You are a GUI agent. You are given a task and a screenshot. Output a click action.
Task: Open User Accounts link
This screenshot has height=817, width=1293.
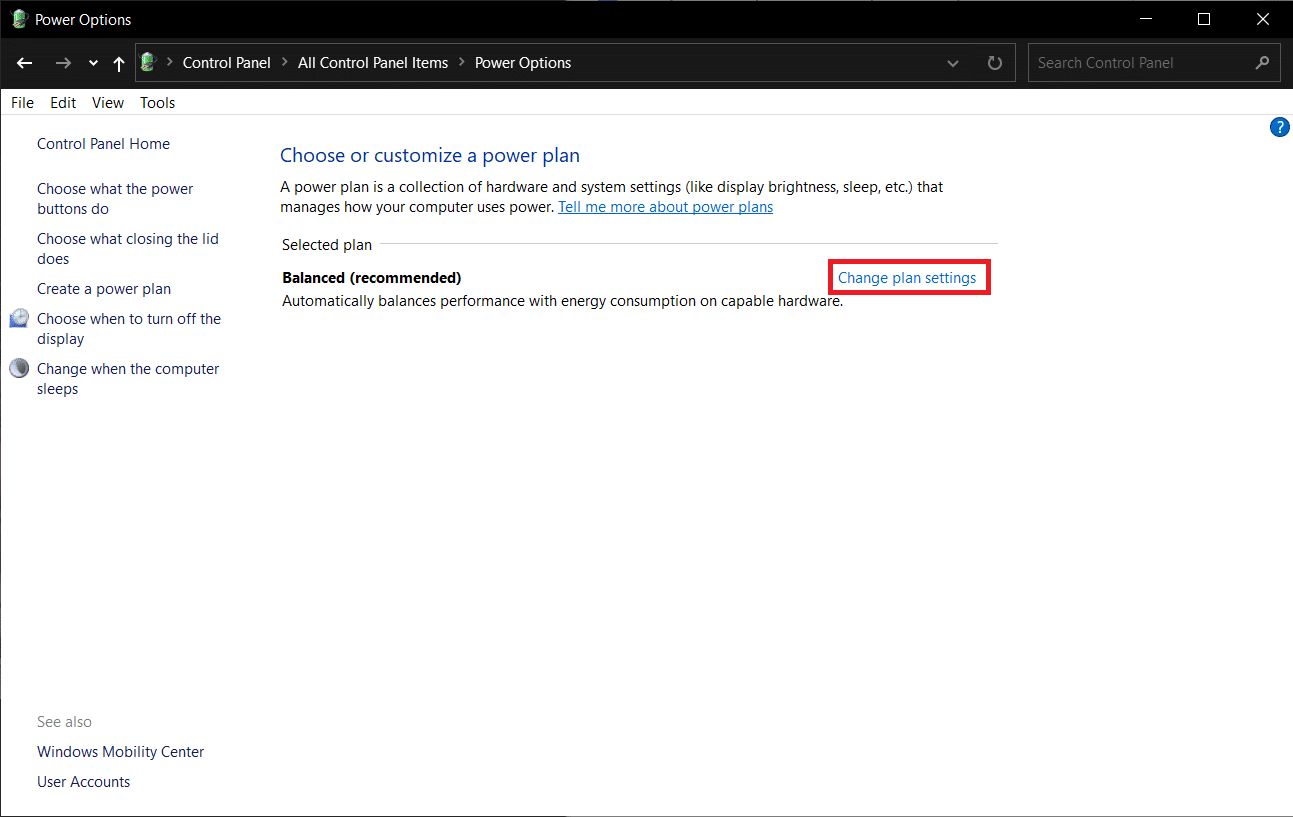(x=83, y=781)
